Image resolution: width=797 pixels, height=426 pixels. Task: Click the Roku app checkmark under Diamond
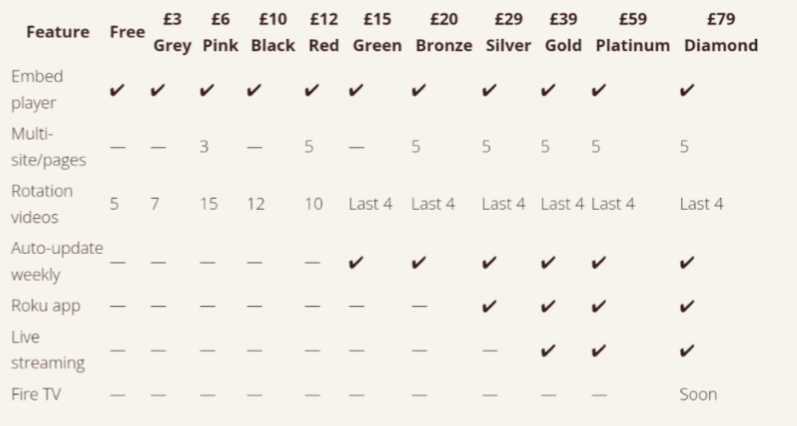pyautogui.click(x=687, y=307)
